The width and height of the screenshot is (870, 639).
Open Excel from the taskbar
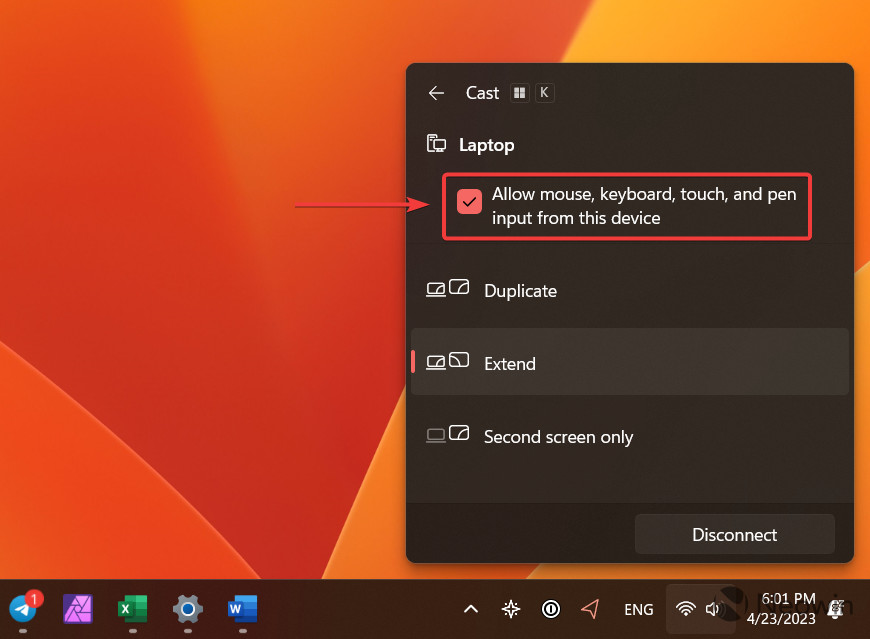click(x=133, y=608)
